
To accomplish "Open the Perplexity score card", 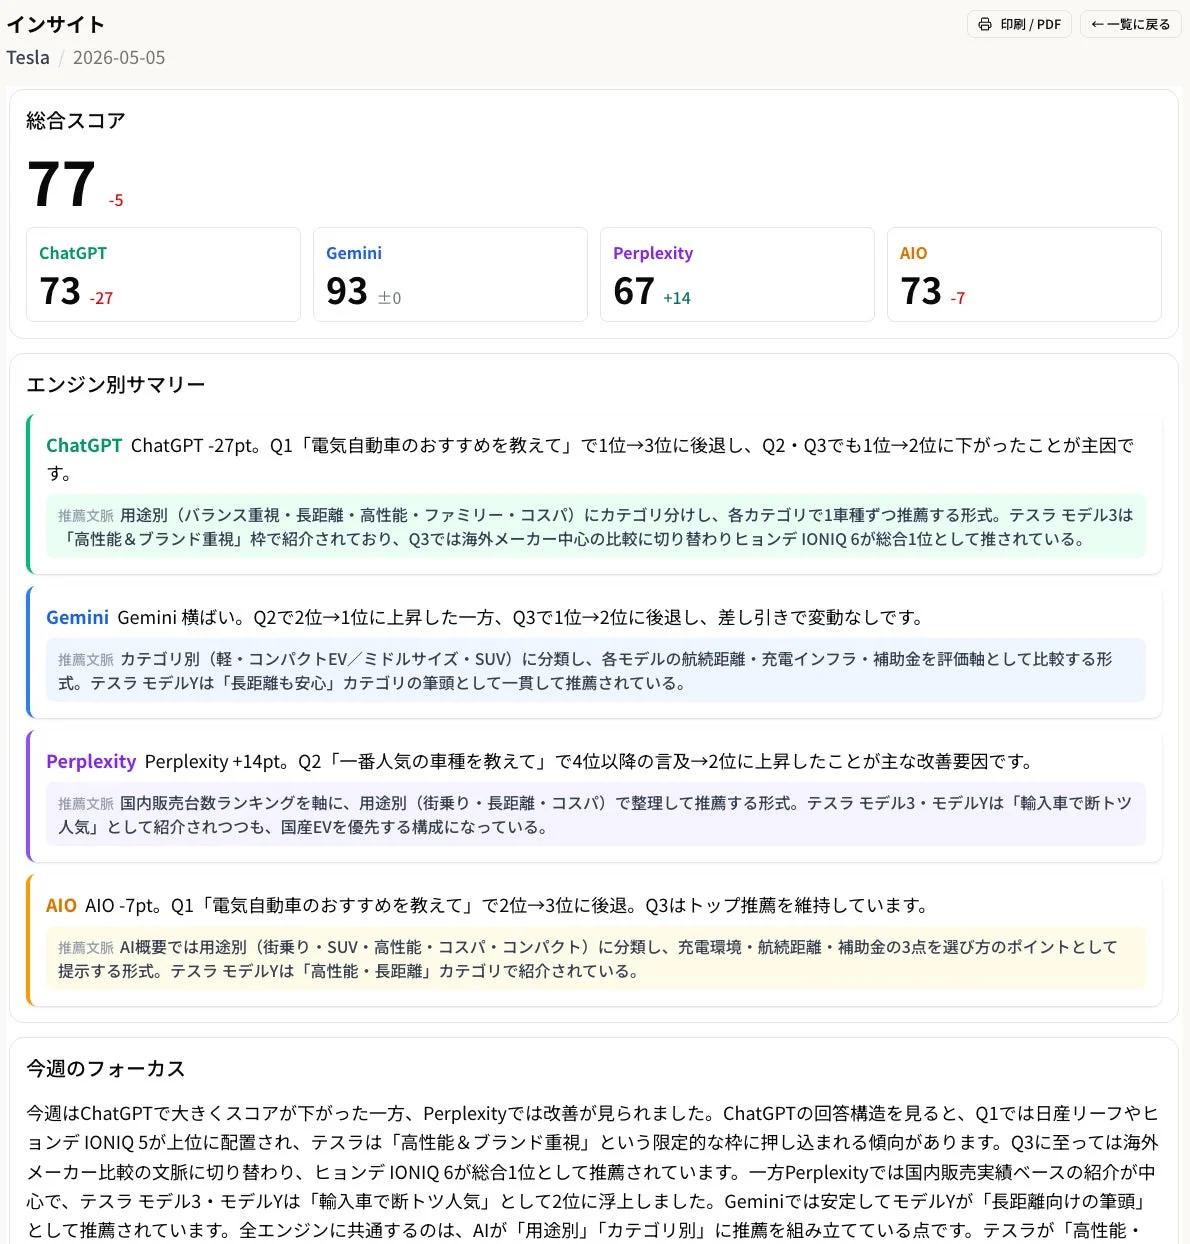I will click(737, 274).
